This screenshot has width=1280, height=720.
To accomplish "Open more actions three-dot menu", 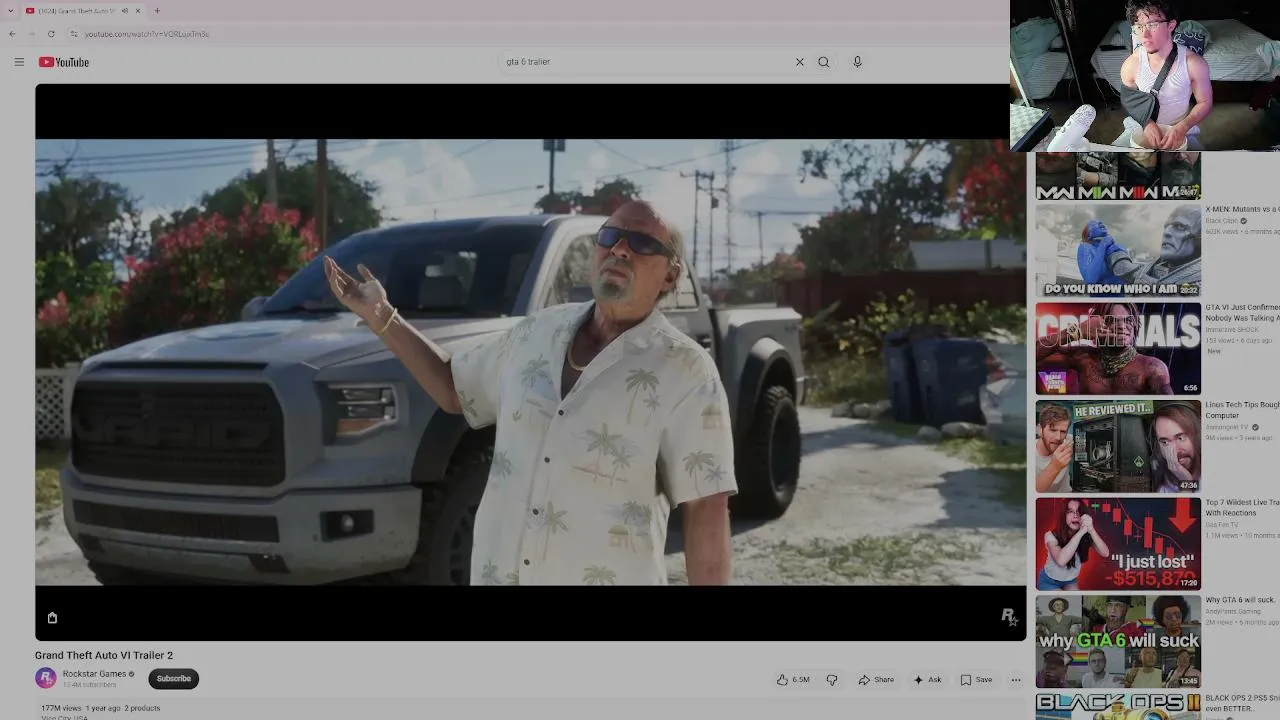I will point(1016,680).
